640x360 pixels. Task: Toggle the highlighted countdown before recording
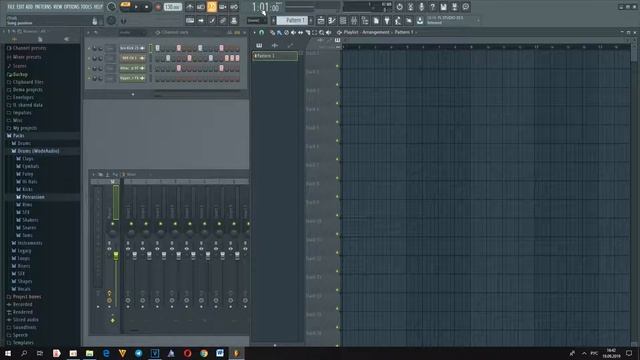(x=212, y=7)
